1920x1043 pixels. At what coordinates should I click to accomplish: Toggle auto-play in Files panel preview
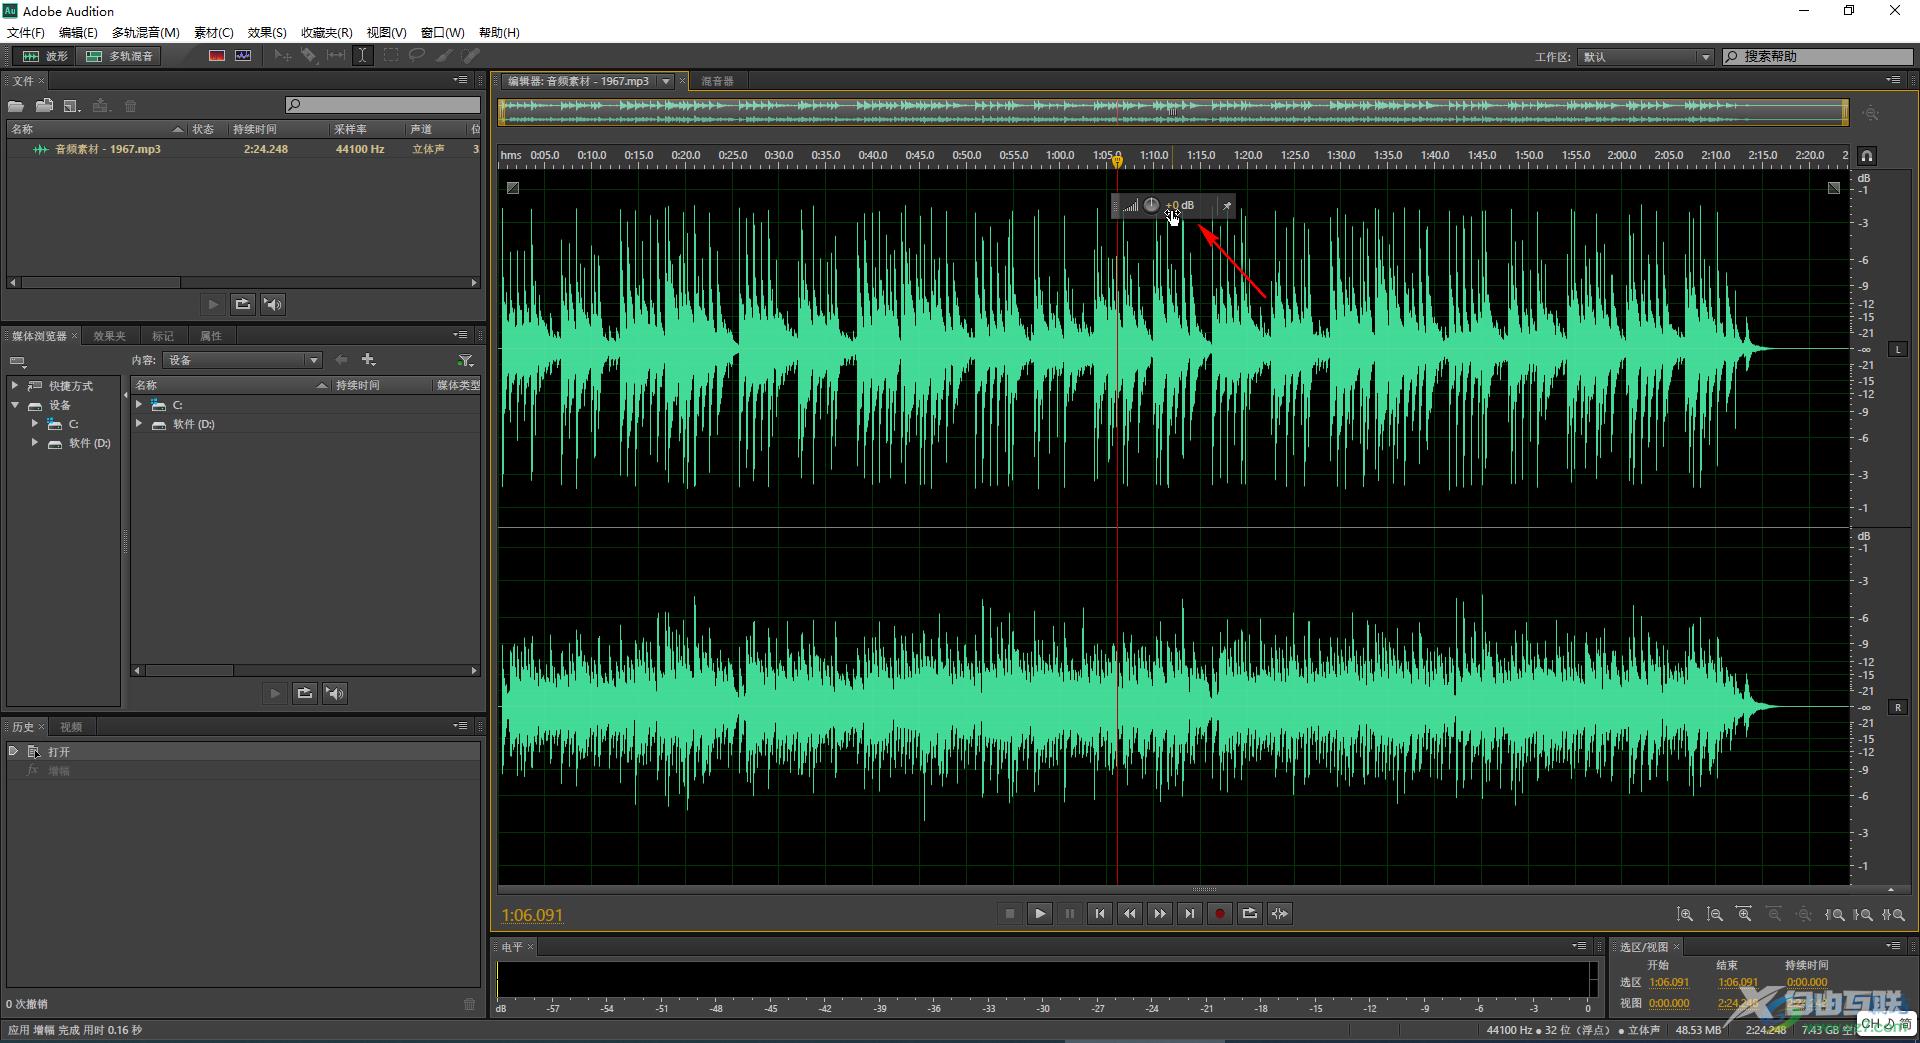coord(273,304)
